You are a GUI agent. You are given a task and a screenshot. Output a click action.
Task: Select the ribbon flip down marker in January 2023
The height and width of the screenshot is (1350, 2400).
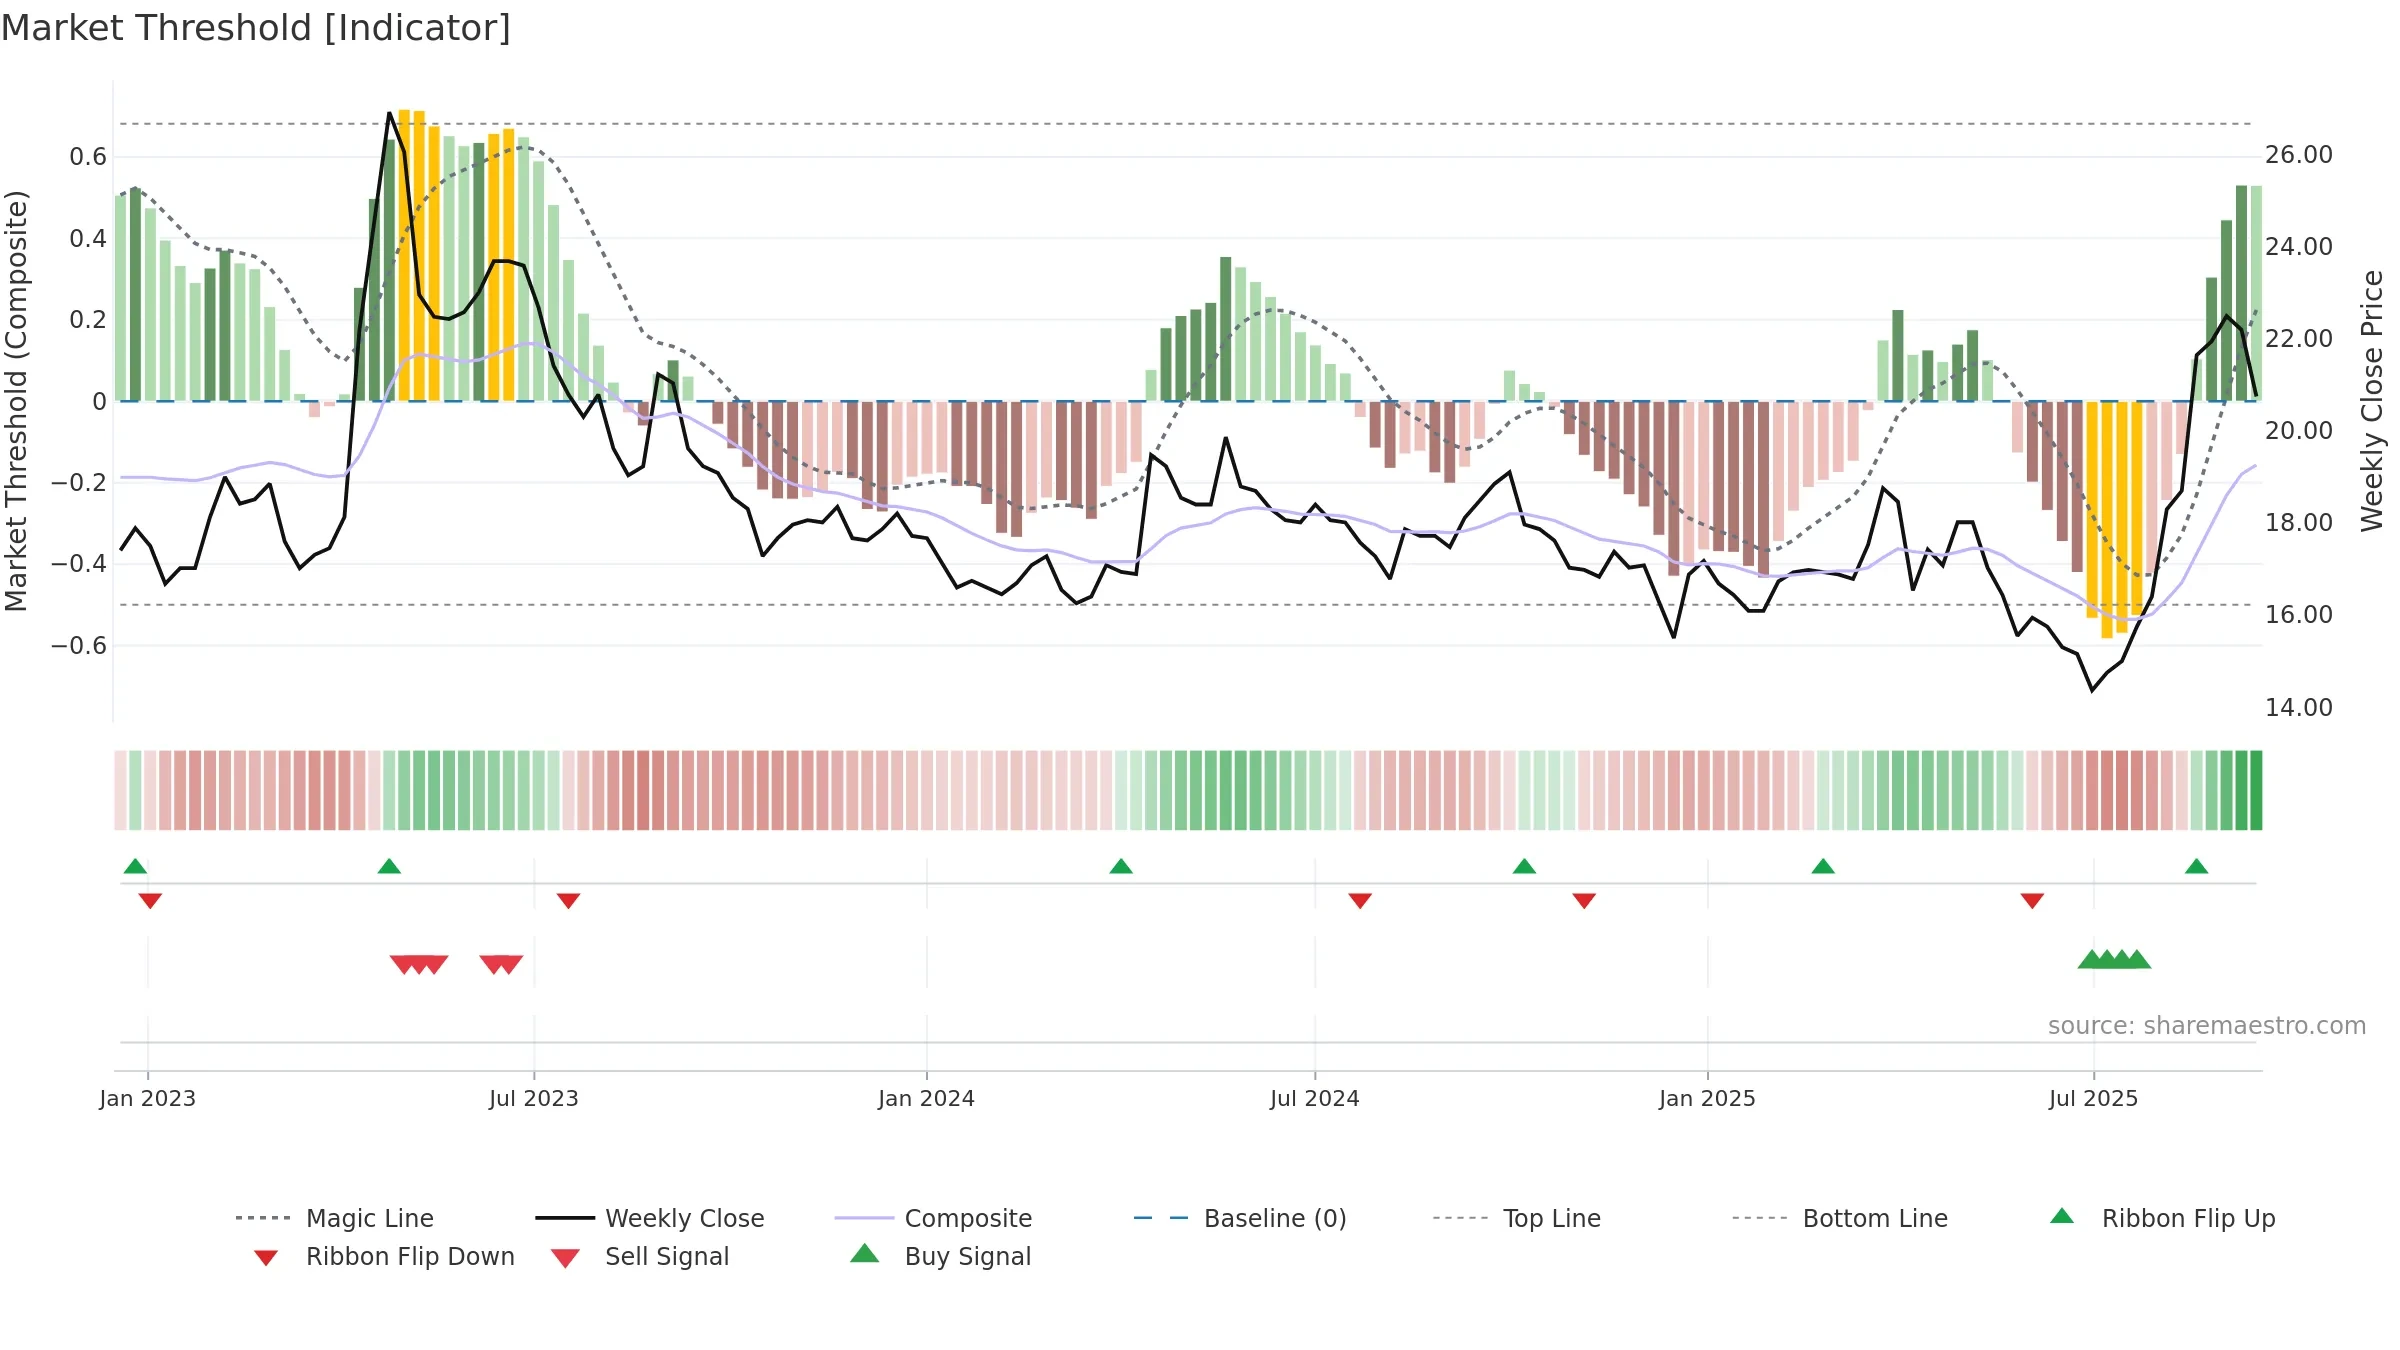pos(150,901)
